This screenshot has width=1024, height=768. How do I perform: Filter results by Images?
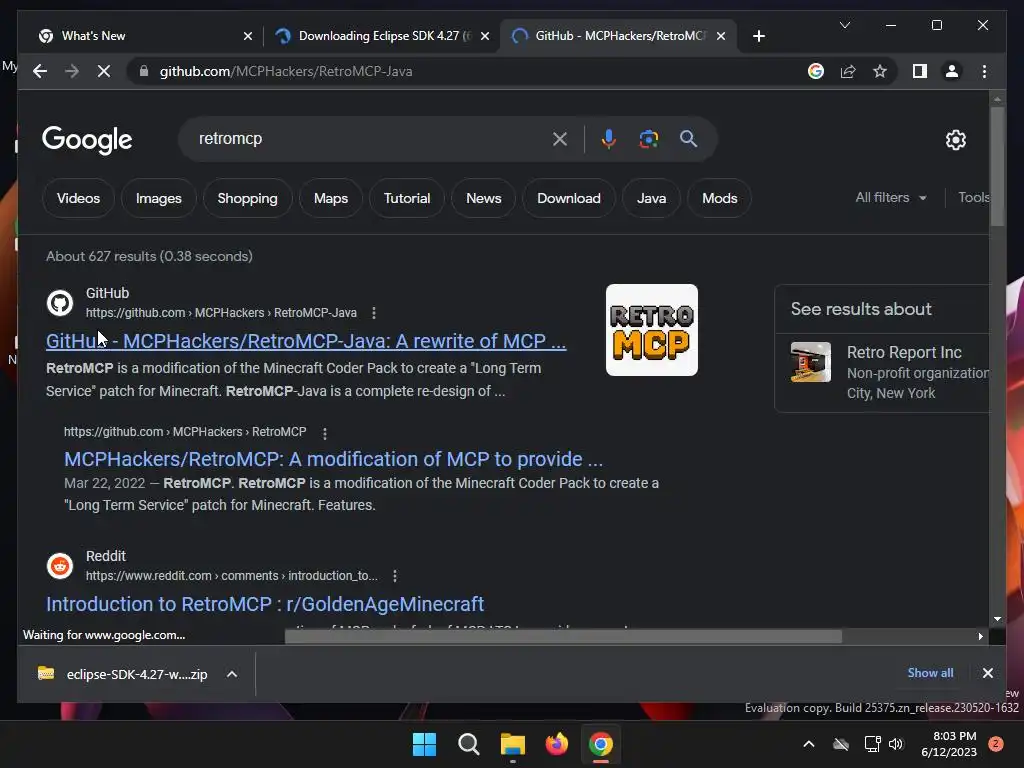(x=159, y=198)
